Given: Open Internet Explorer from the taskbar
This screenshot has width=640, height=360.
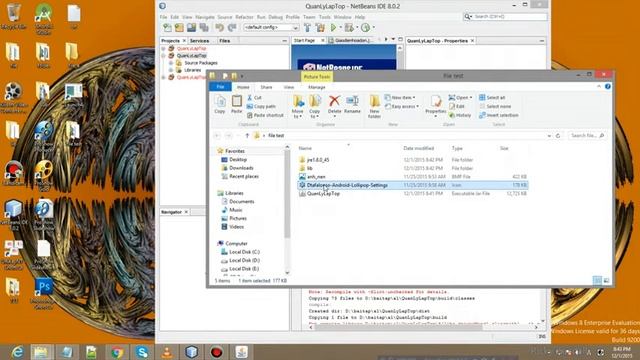Looking at the screenshot, I should coord(17,352).
